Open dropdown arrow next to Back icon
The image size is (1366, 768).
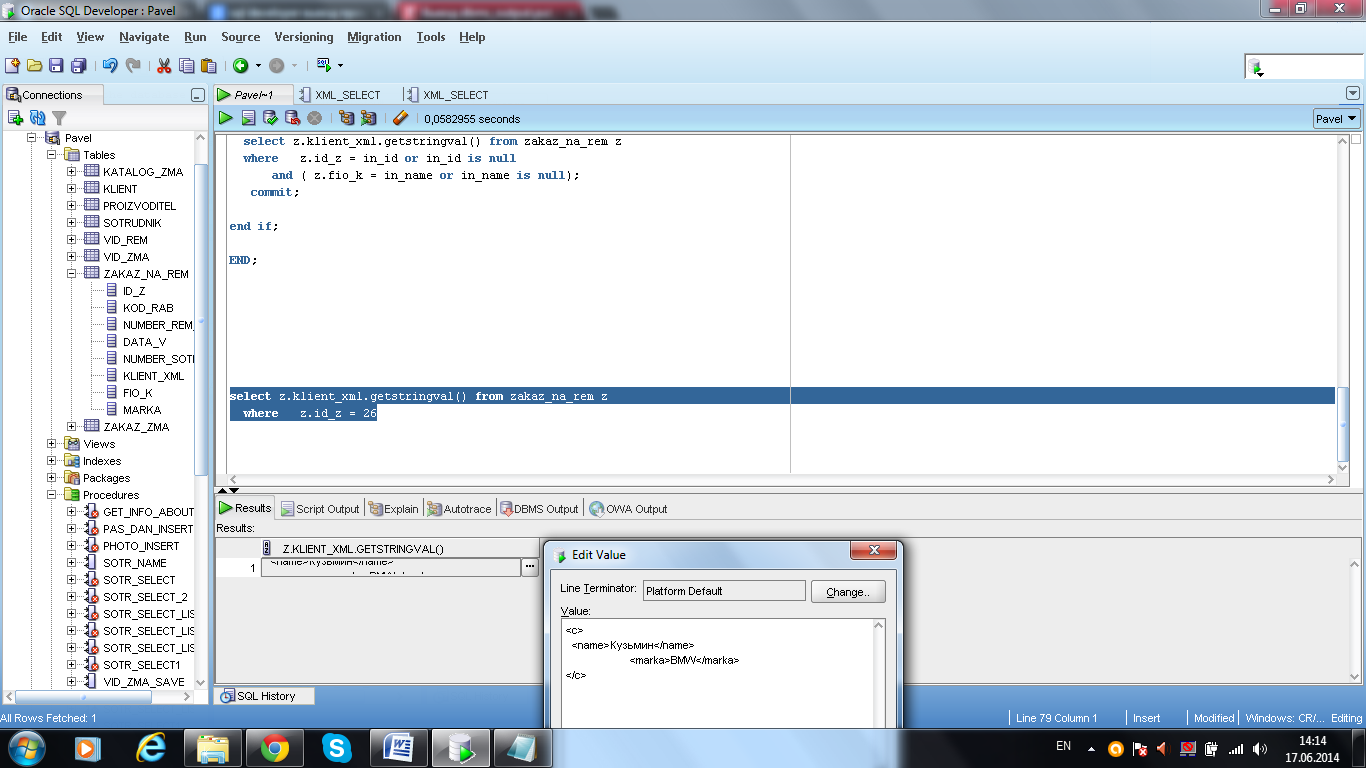pos(258,65)
